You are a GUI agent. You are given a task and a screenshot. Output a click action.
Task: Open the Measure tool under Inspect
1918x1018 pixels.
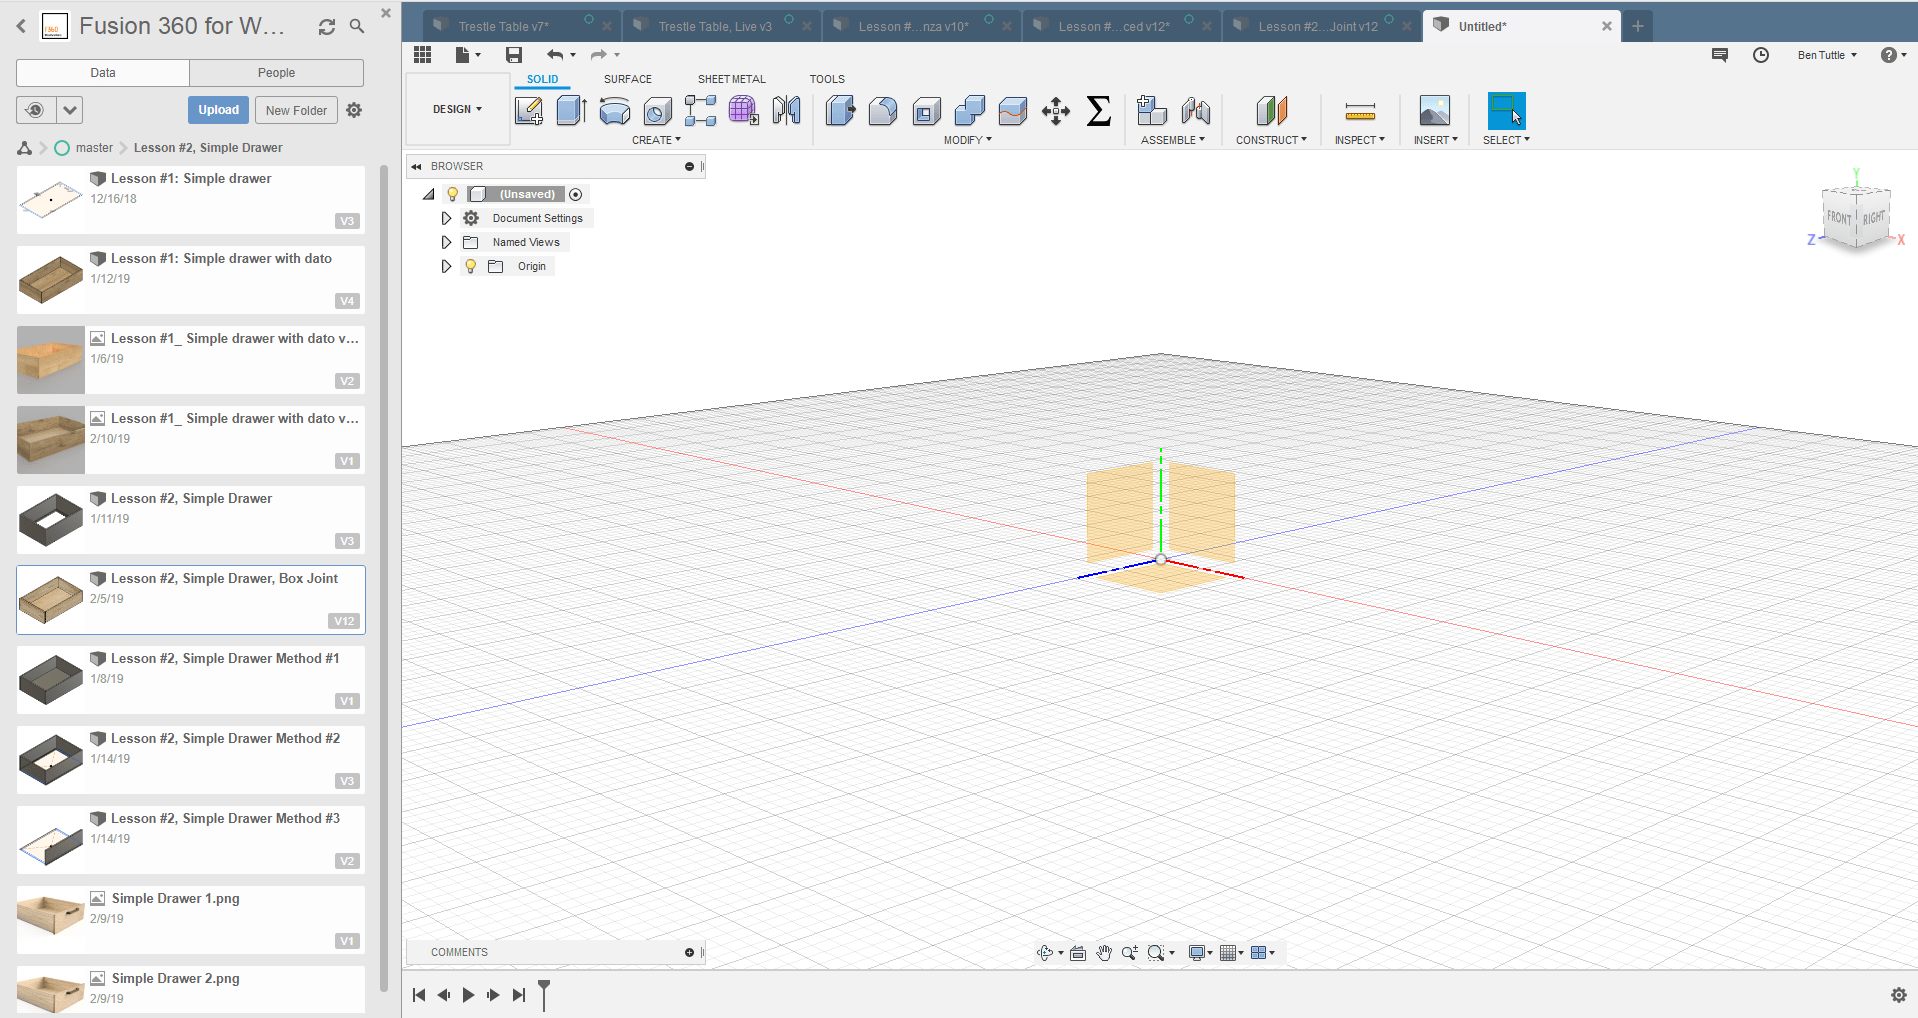click(1359, 111)
